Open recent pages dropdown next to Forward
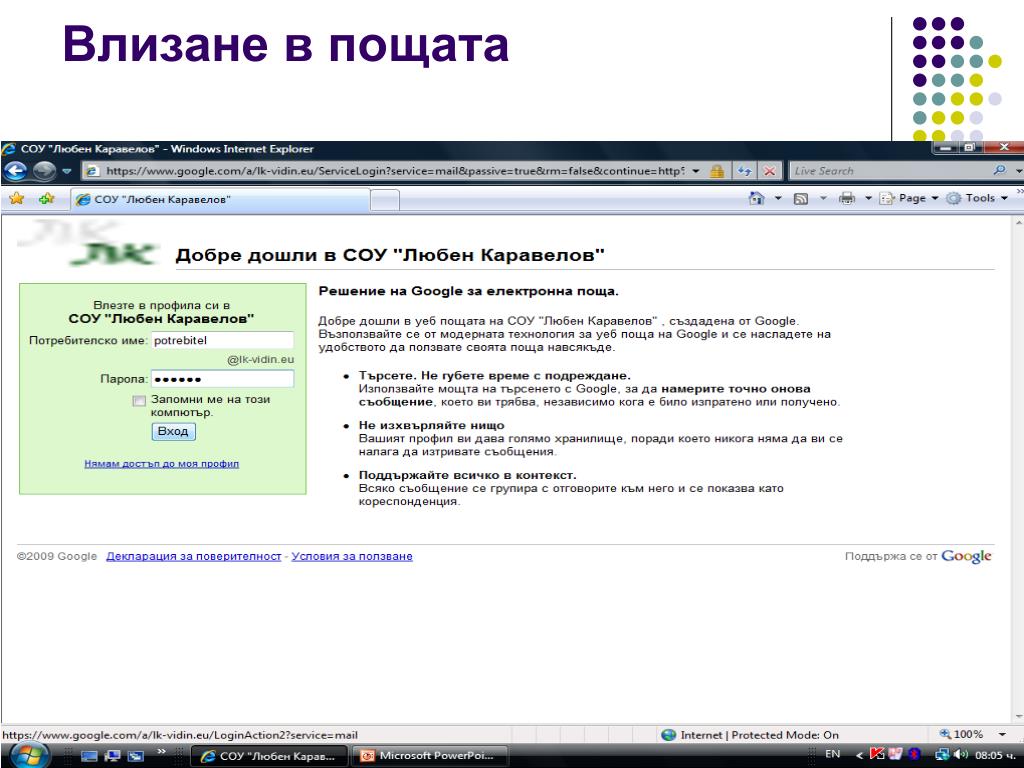This screenshot has height=768, width=1024. click(x=67, y=171)
